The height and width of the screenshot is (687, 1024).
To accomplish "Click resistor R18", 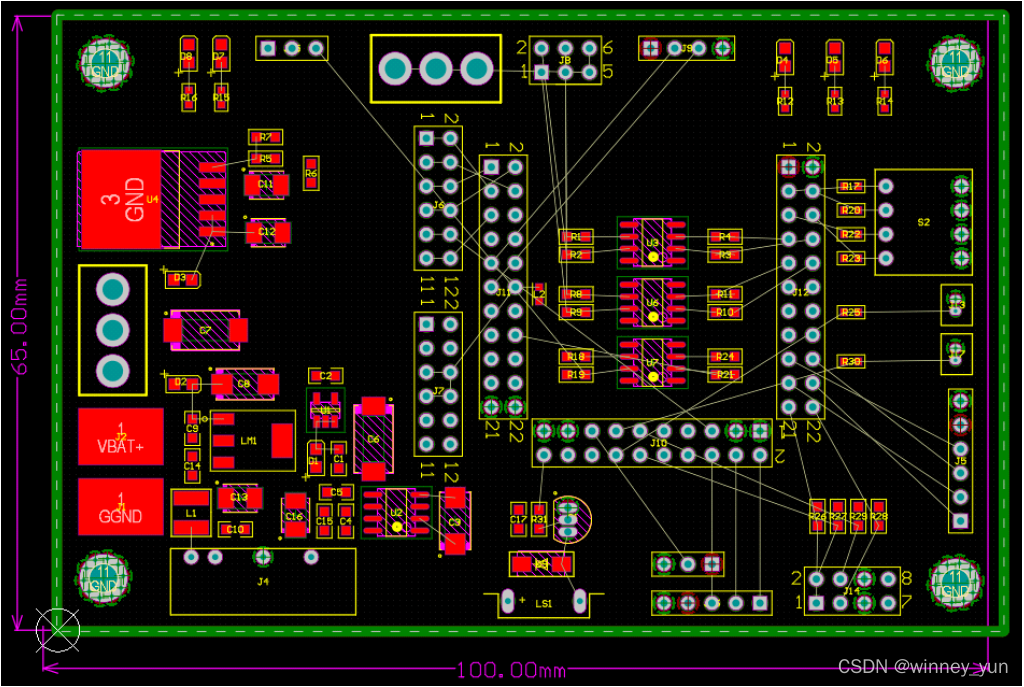I will [x=576, y=357].
